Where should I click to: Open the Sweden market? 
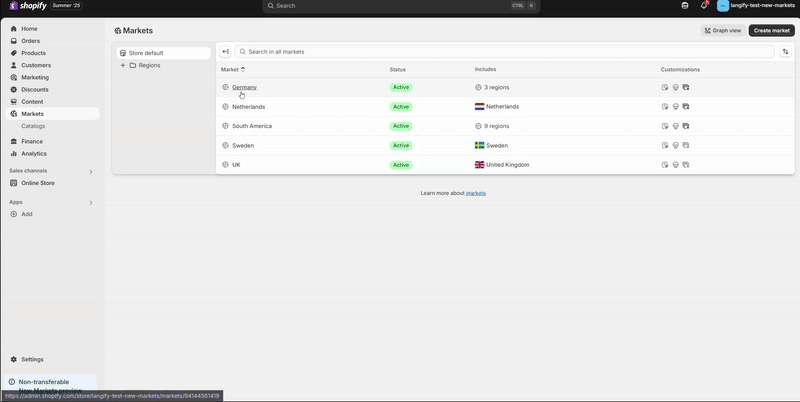pyautogui.click(x=243, y=145)
